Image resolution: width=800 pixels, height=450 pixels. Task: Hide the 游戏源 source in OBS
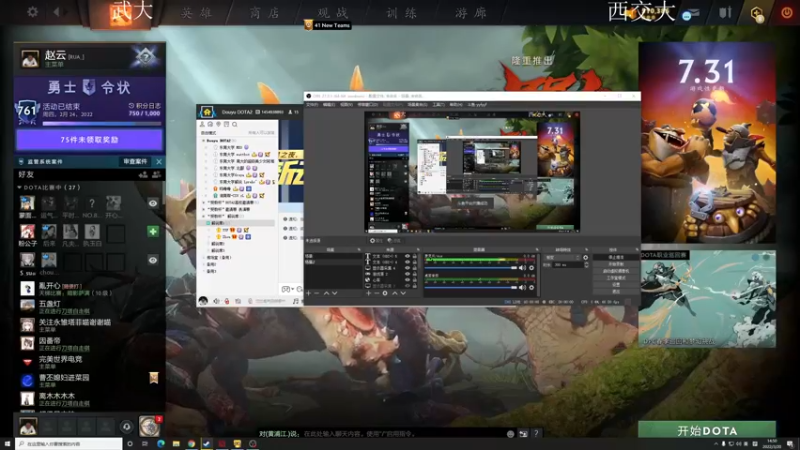click(407, 274)
